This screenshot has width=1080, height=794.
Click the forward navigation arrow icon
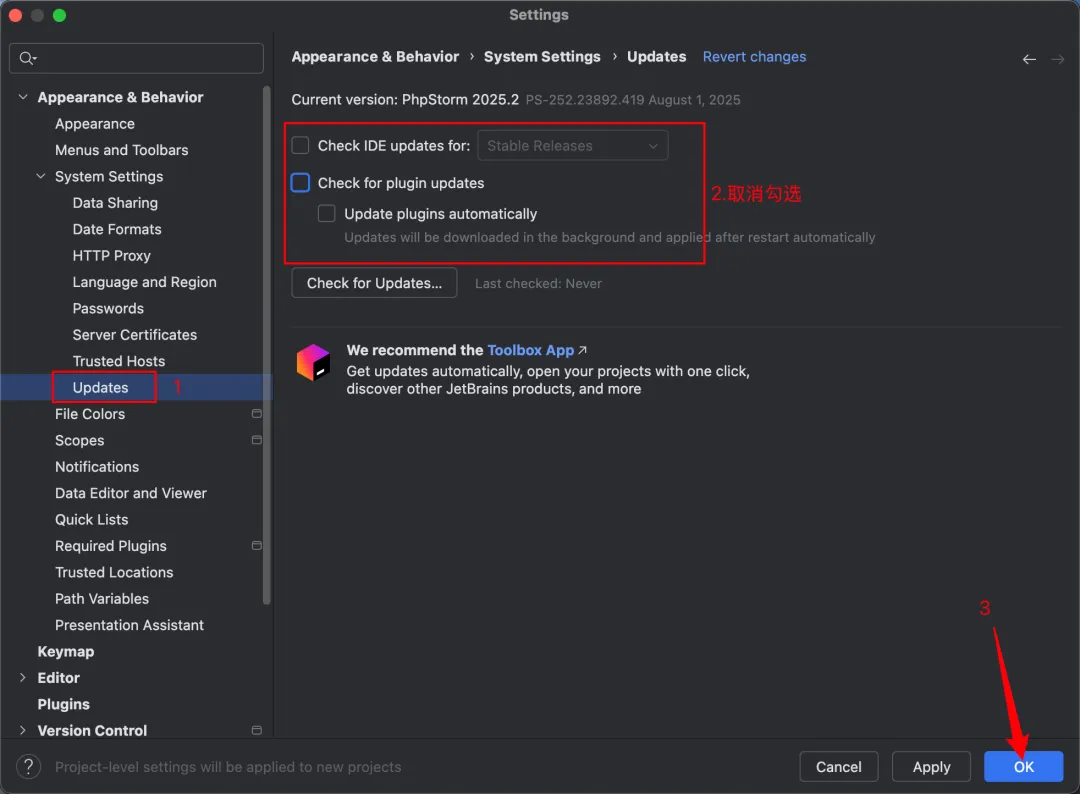(1057, 60)
